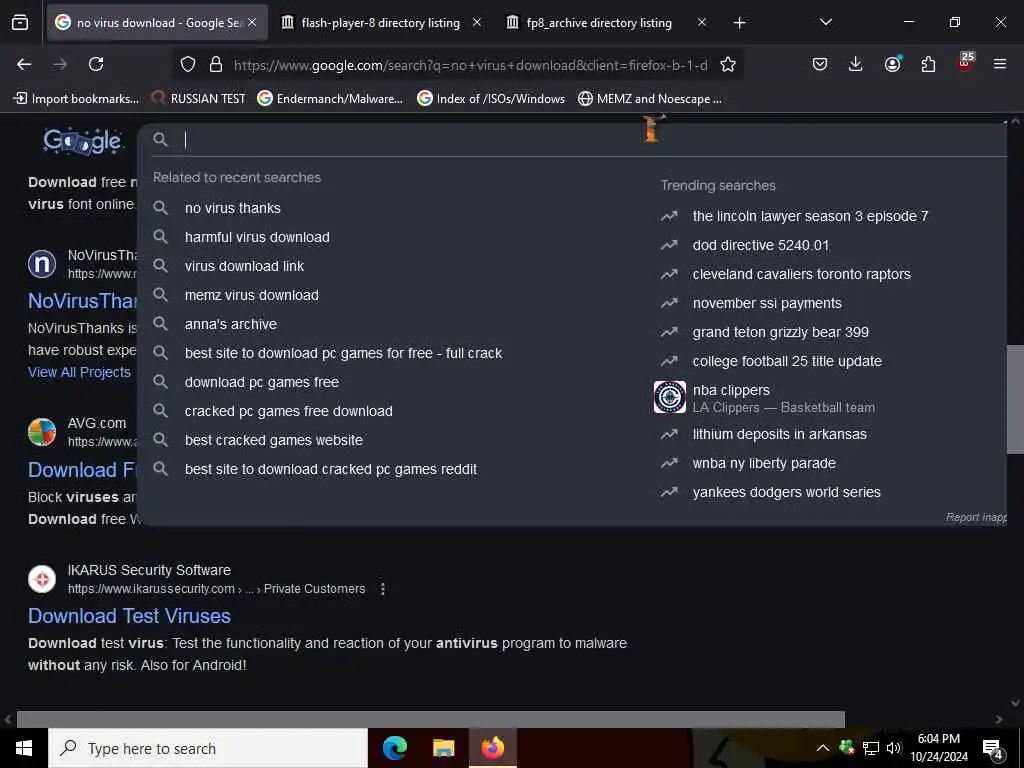Select trending 'yankees dodgers world series'
The image size is (1024, 768).
786,492
